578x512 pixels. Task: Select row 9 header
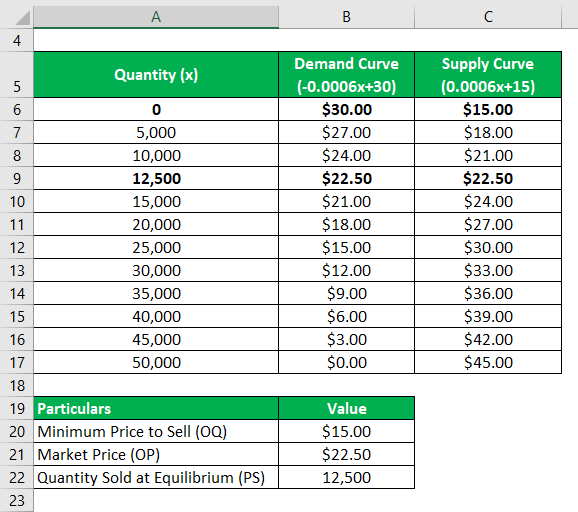point(17,178)
